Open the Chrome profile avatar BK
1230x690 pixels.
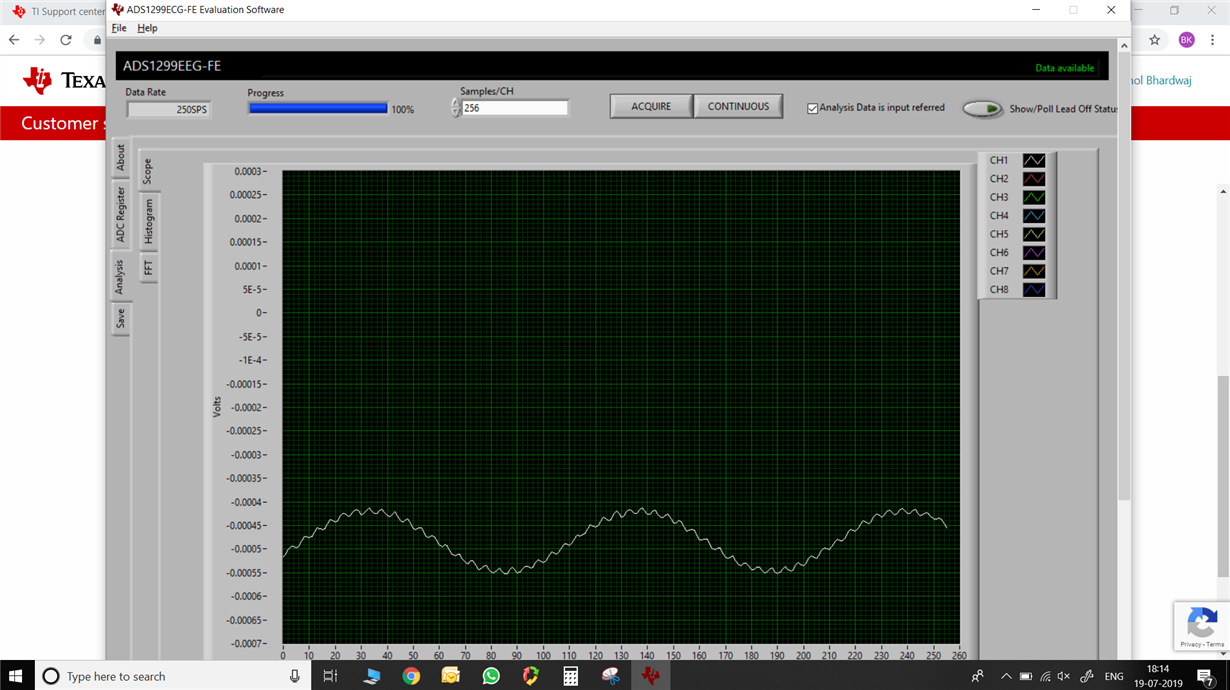tap(1186, 40)
